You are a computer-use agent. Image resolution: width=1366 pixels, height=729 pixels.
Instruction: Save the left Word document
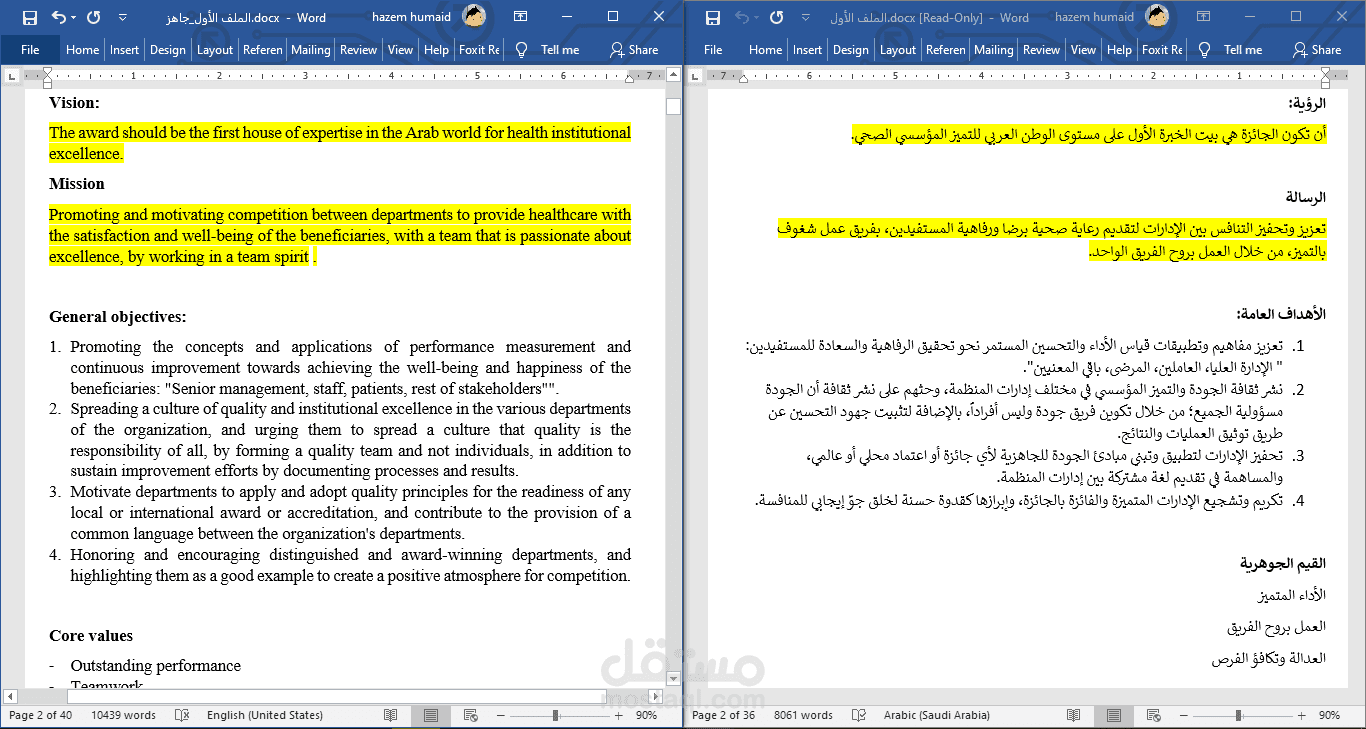30,17
